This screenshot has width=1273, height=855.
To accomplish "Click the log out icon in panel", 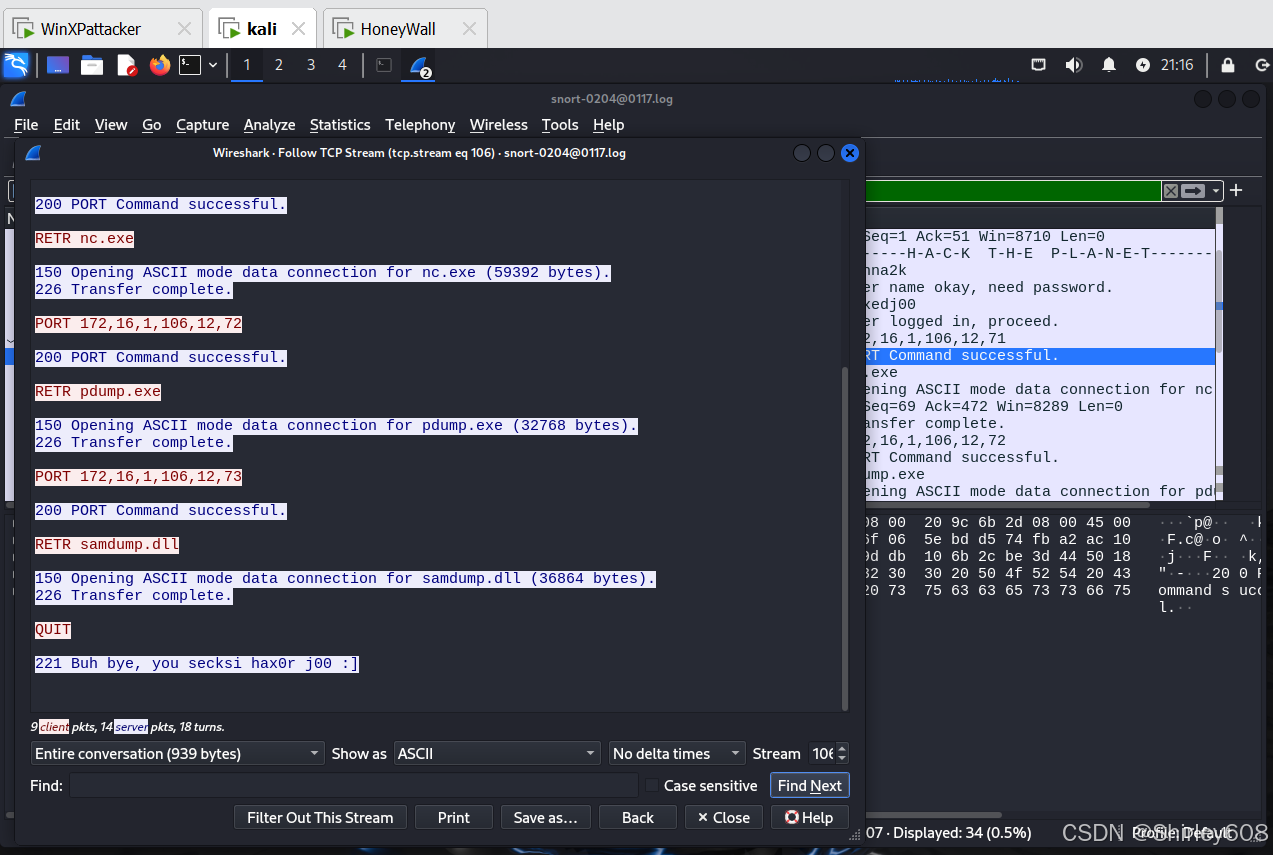I will 1261,65.
